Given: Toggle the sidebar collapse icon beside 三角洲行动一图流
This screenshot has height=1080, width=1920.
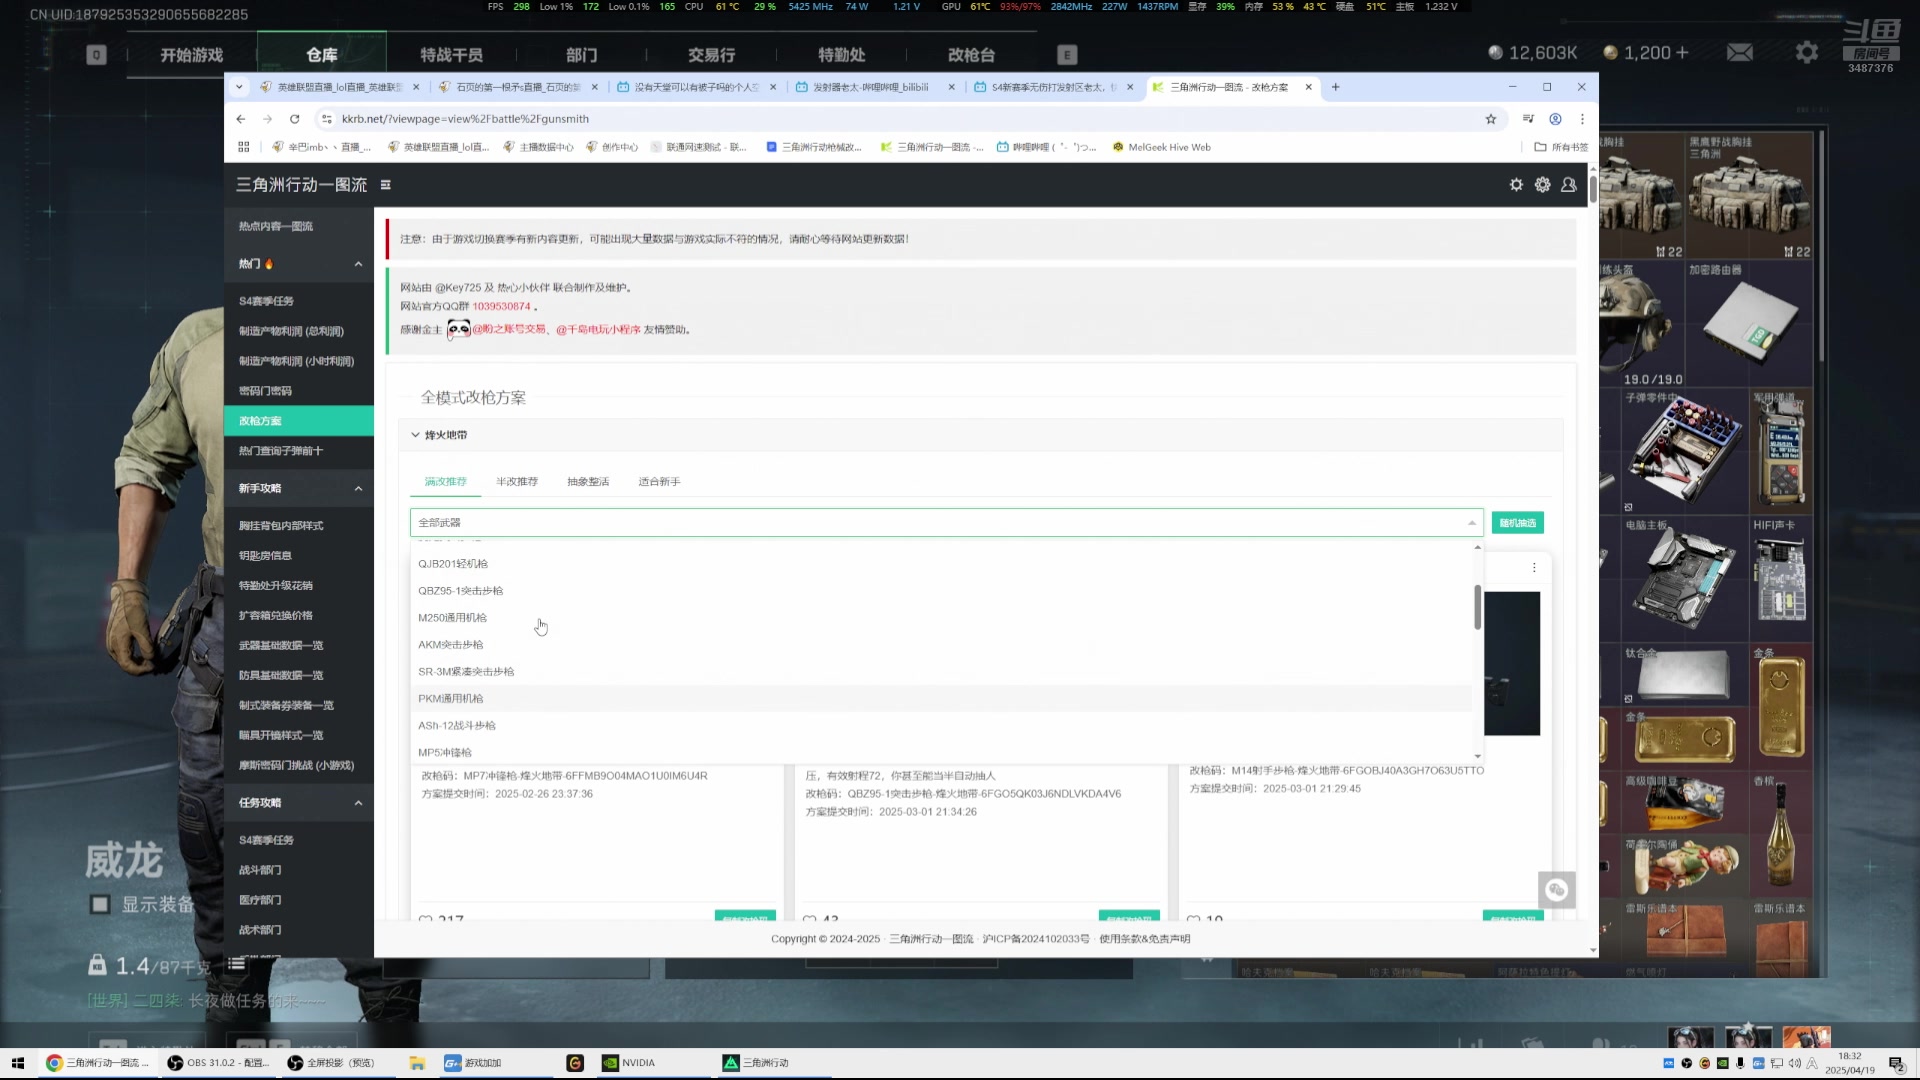Looking at the screenshot, I should tap(386, 185).
